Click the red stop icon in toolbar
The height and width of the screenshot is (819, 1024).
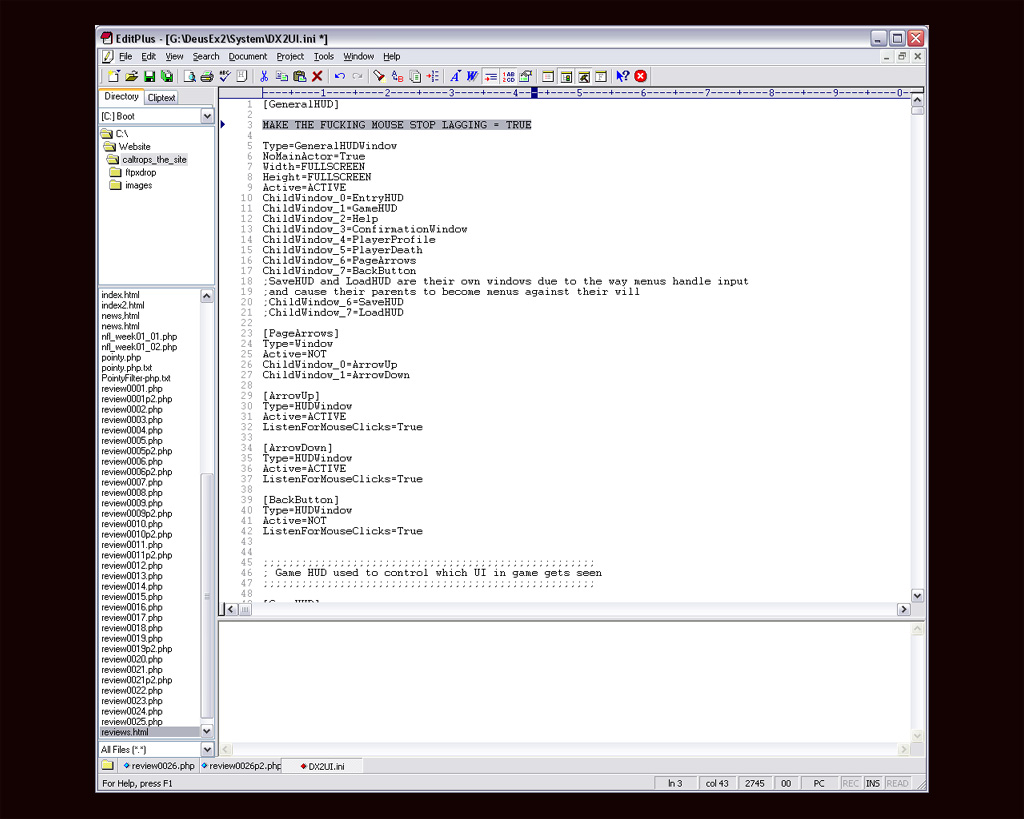640,76
